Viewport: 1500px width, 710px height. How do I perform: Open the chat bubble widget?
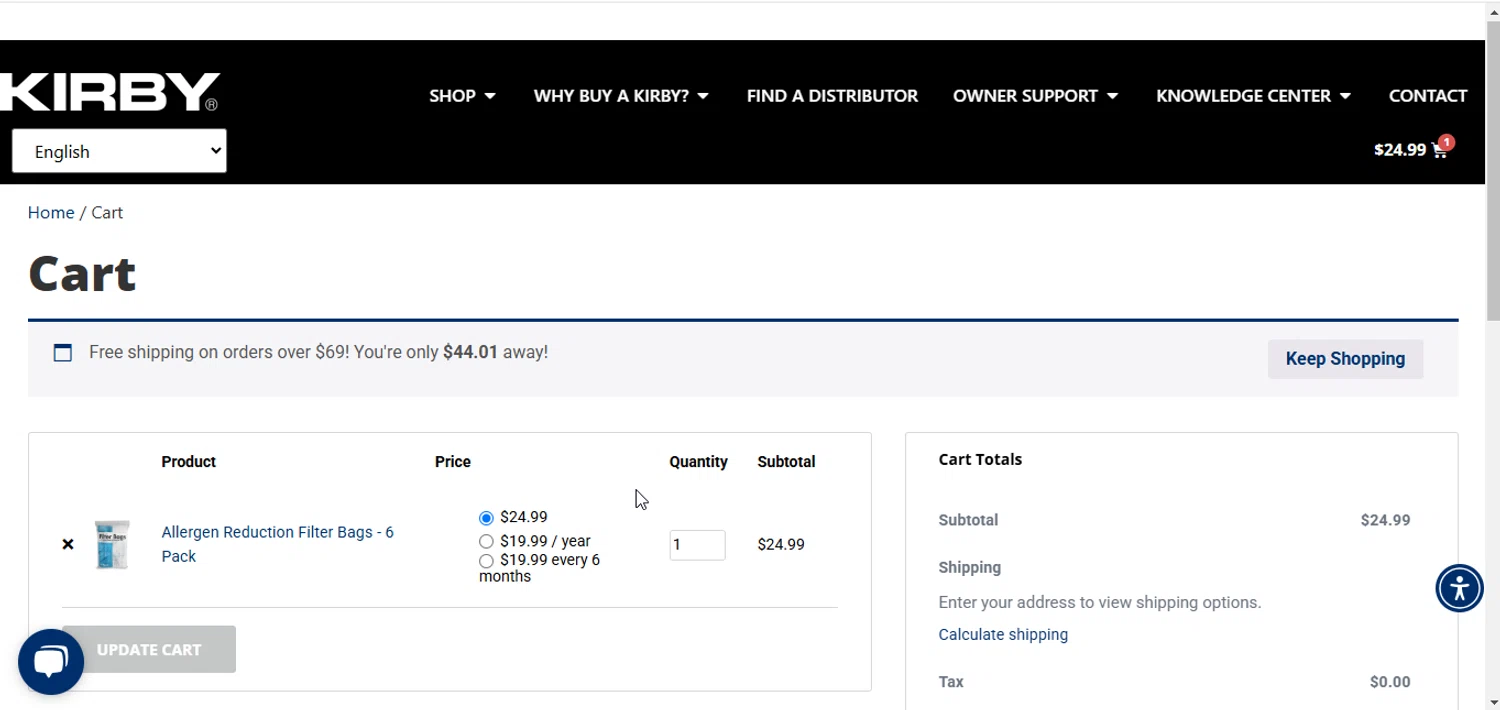click(x=51, y=662)
